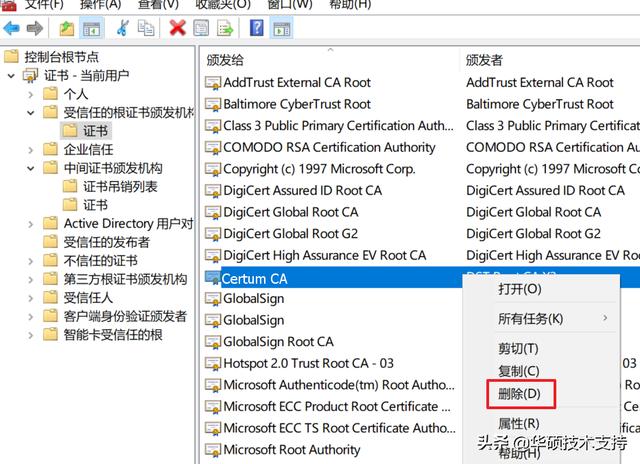Expand the 第三方根证书颁发机构 node
640x464 pixels.
tap(31, 280)
